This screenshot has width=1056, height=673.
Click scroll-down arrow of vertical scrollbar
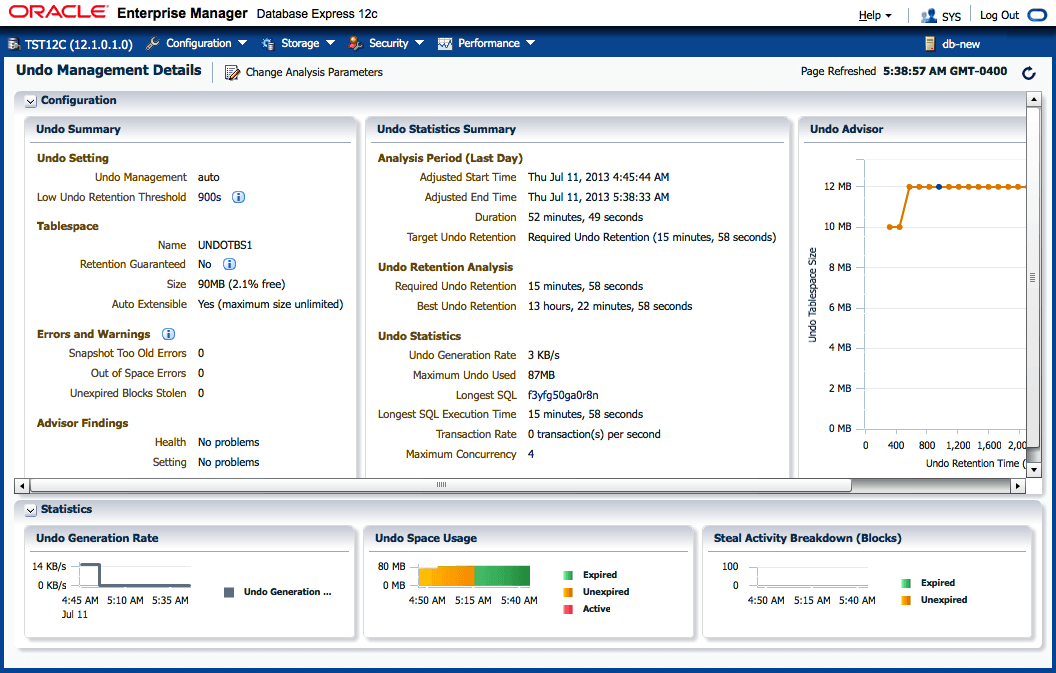coord(1034,470)
